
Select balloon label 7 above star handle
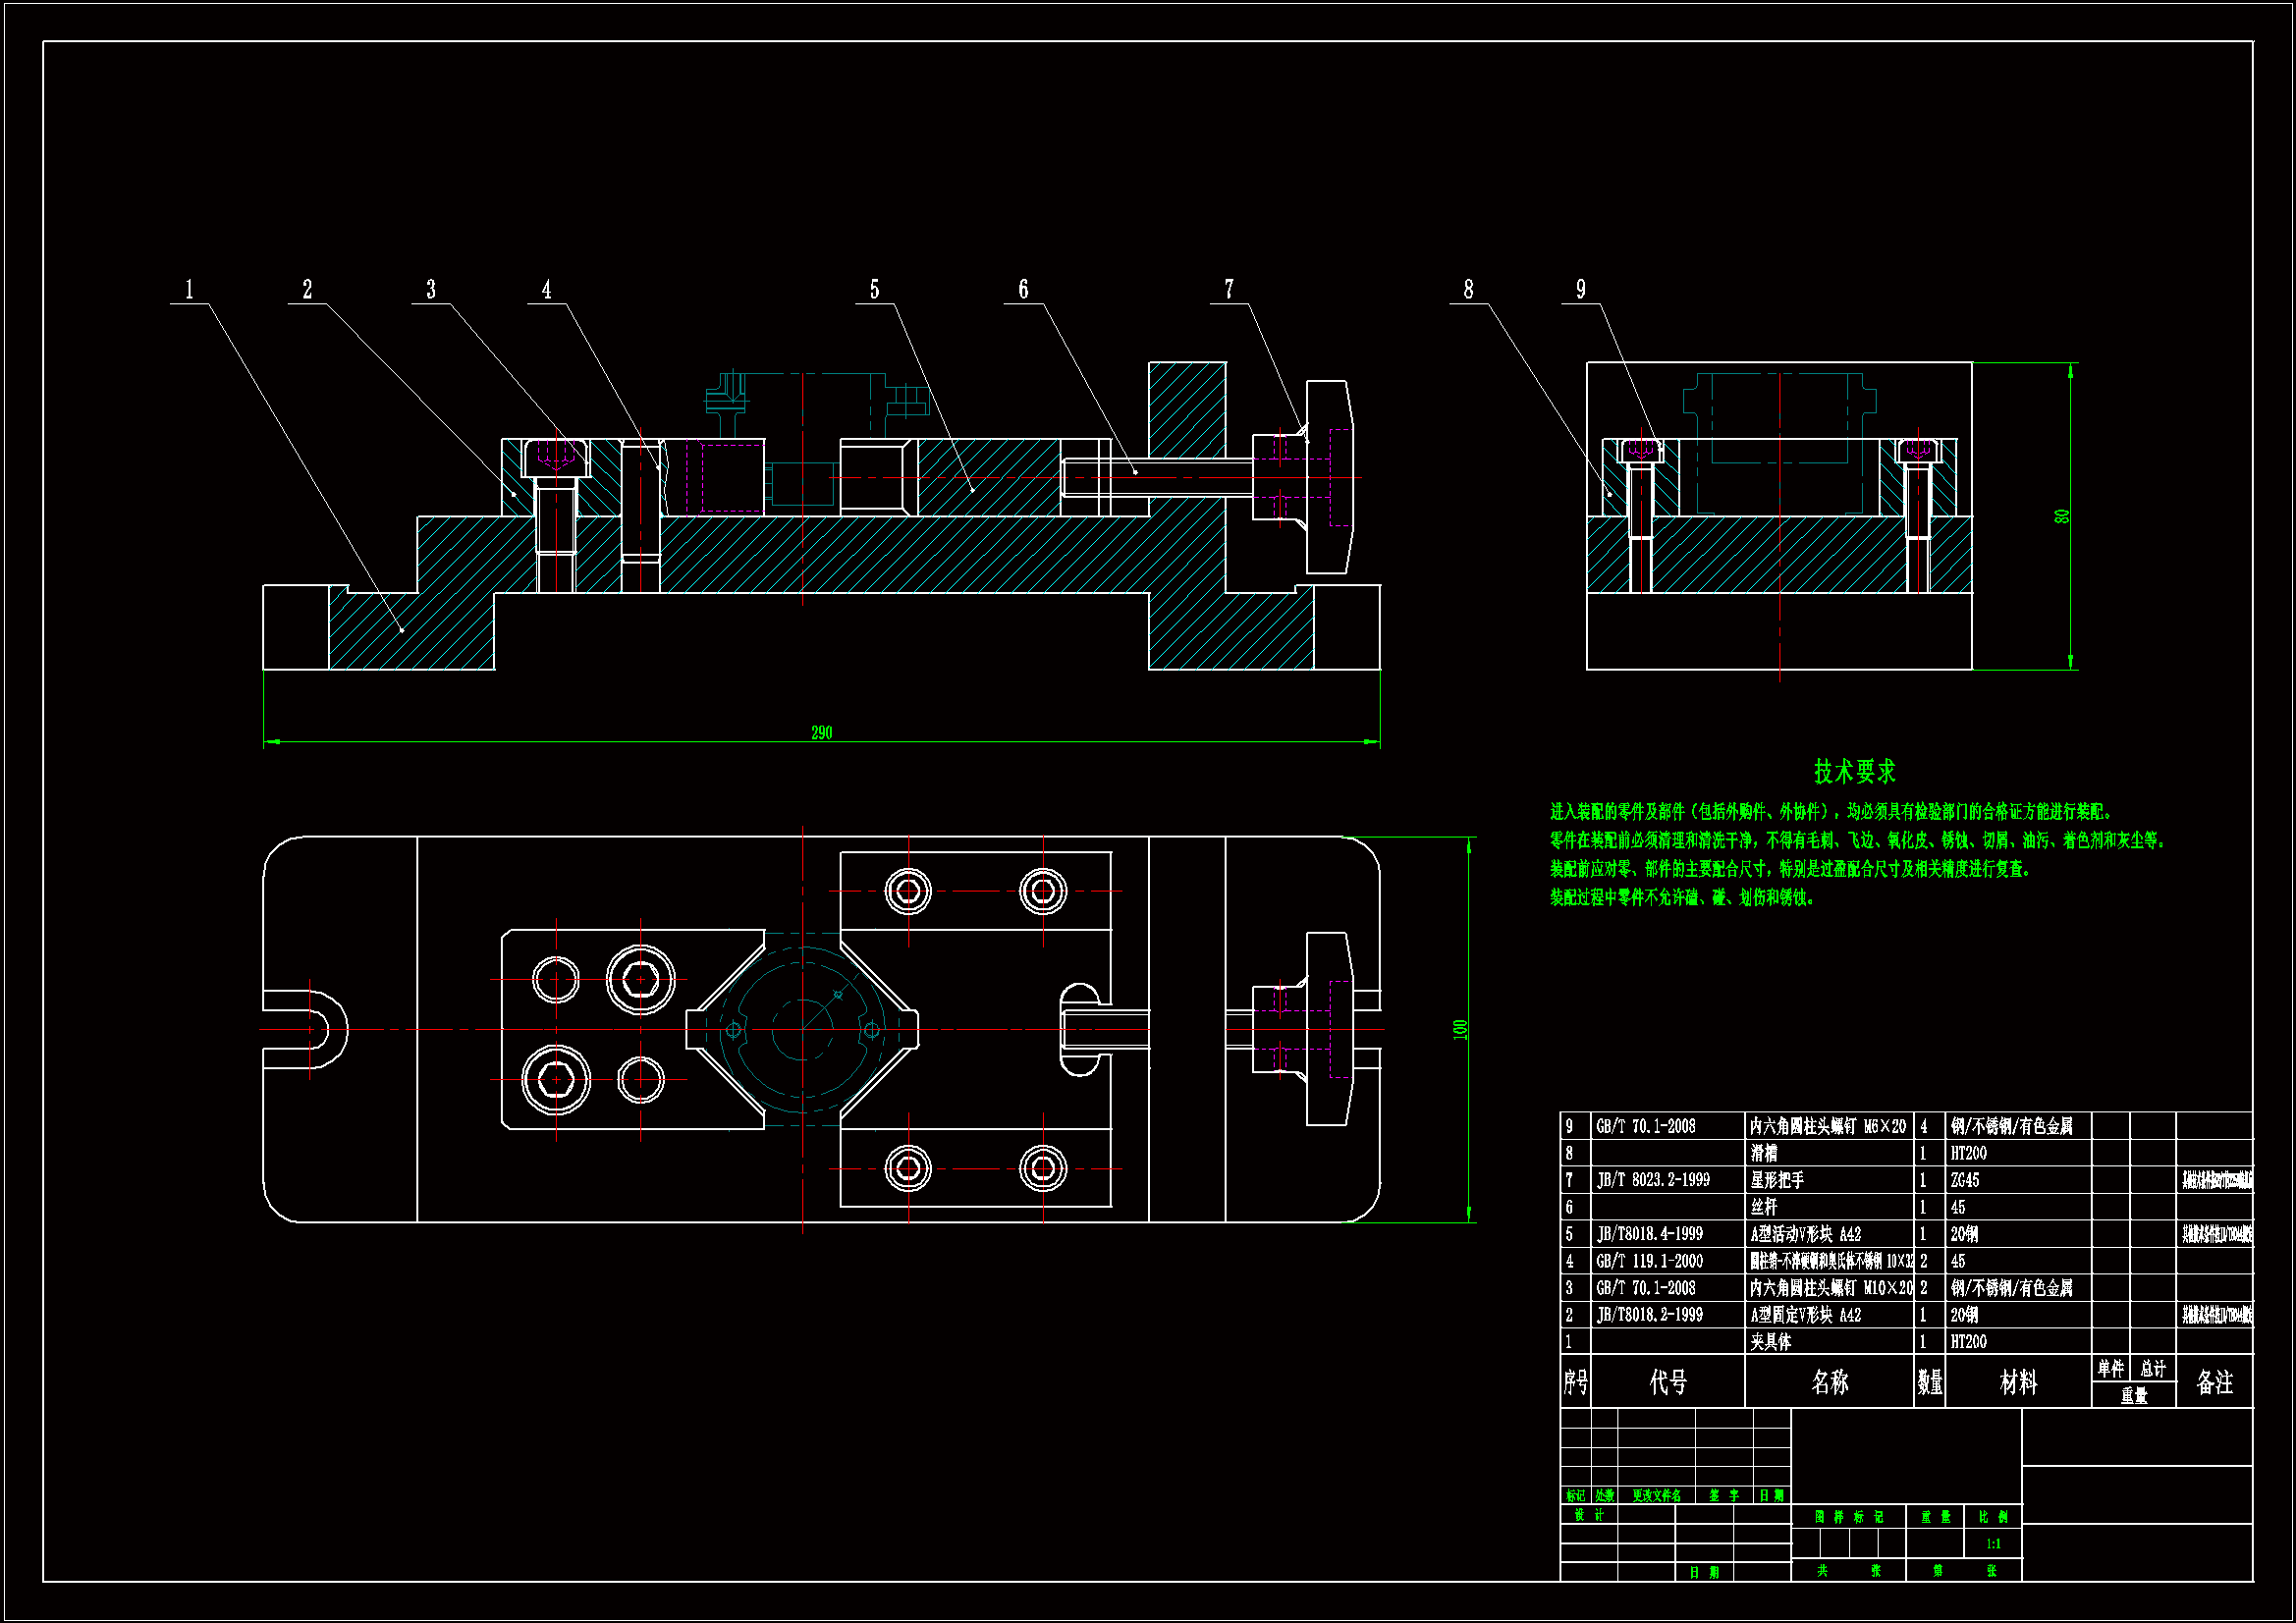(1229, 290)
